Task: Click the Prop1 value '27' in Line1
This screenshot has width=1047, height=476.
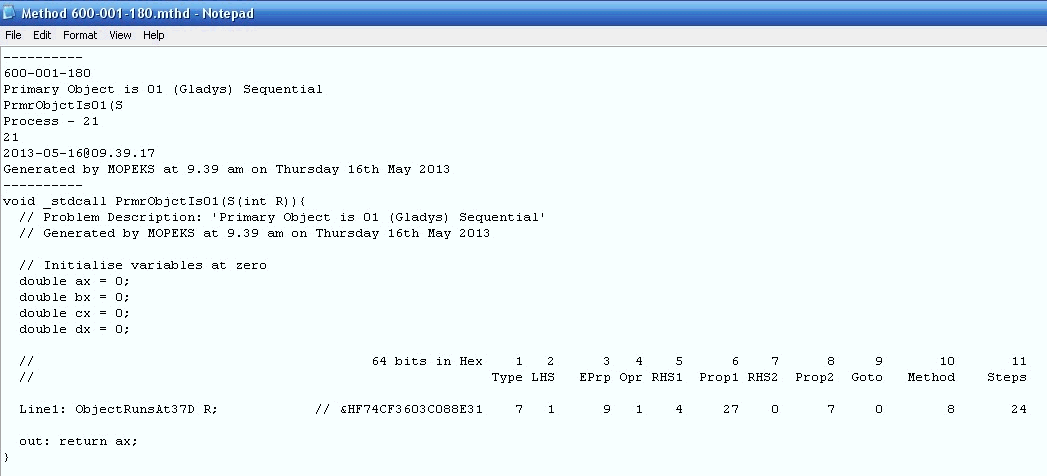Action: click(x=731, y=409)
